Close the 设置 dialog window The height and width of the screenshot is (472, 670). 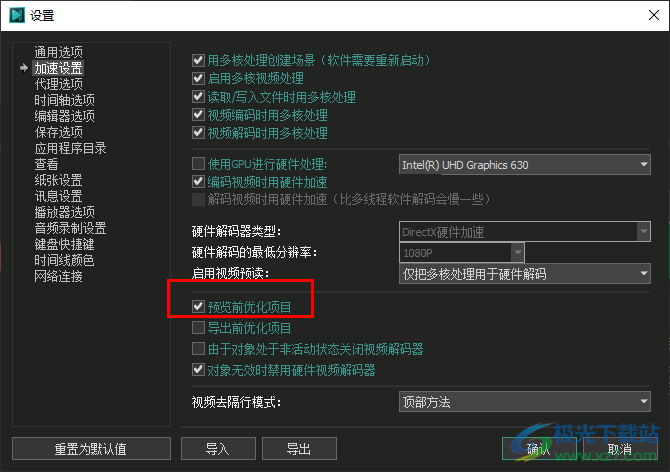click(653, 15)
